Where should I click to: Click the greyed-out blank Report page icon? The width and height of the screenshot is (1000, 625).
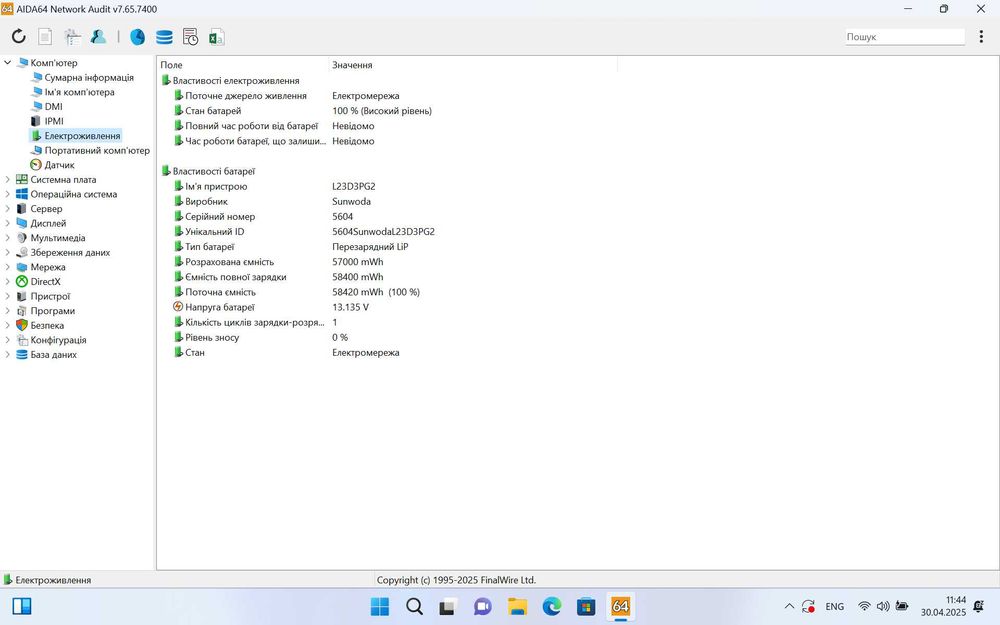coord(45,37)
